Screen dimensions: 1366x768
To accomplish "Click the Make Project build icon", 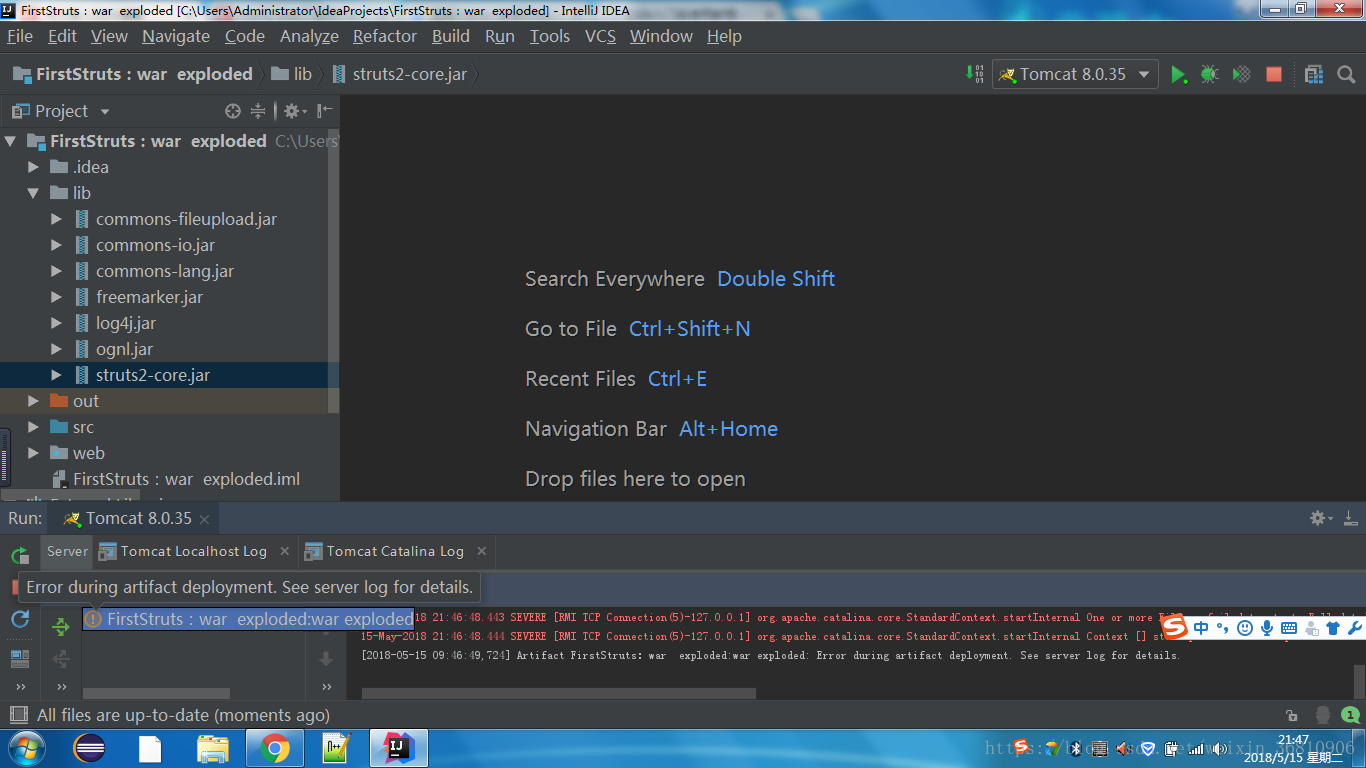I will point(974,74).
